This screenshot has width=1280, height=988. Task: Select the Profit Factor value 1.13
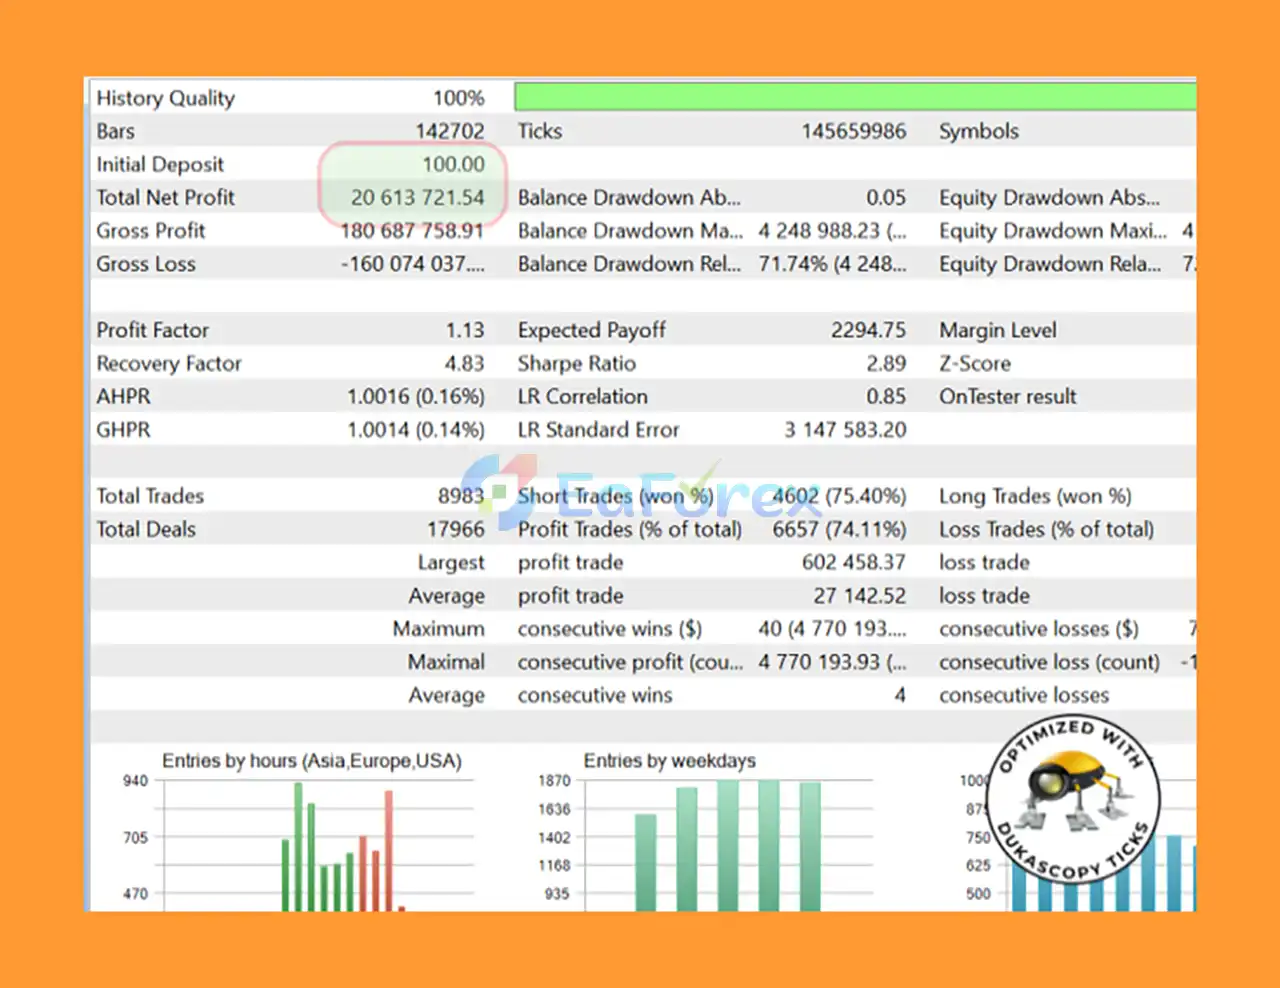click(x=465, y=330)
